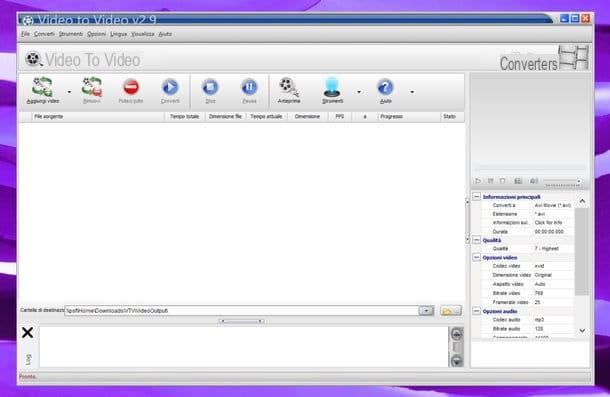Adjust the preview volume slider
This screenshot has height=397, width=610.
[x=563, y=182]
